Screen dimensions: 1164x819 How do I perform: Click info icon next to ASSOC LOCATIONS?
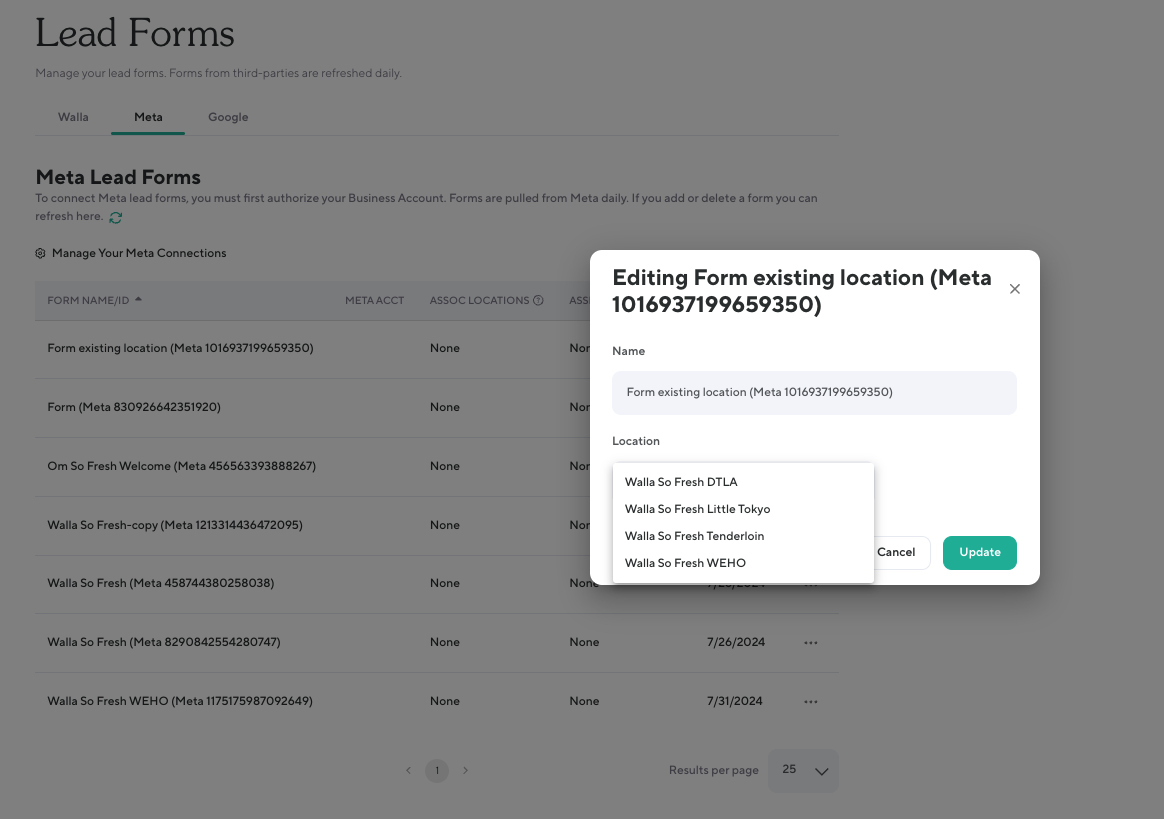(538, 300)
